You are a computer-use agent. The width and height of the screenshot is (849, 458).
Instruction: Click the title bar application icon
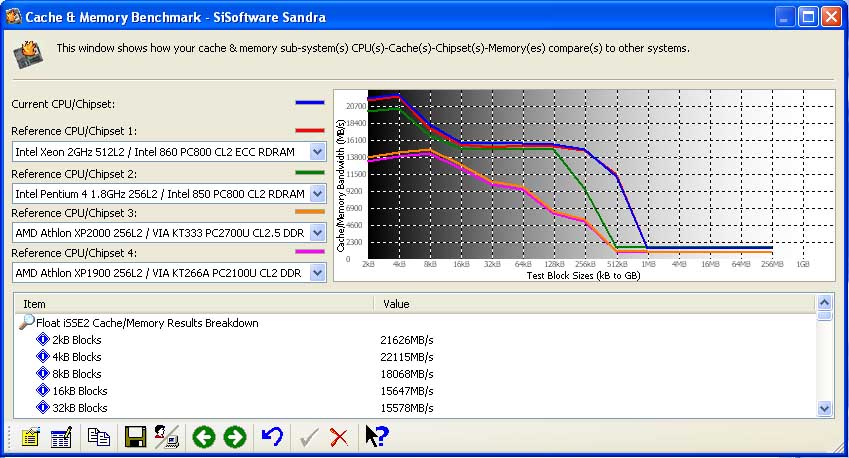(14, 17)
